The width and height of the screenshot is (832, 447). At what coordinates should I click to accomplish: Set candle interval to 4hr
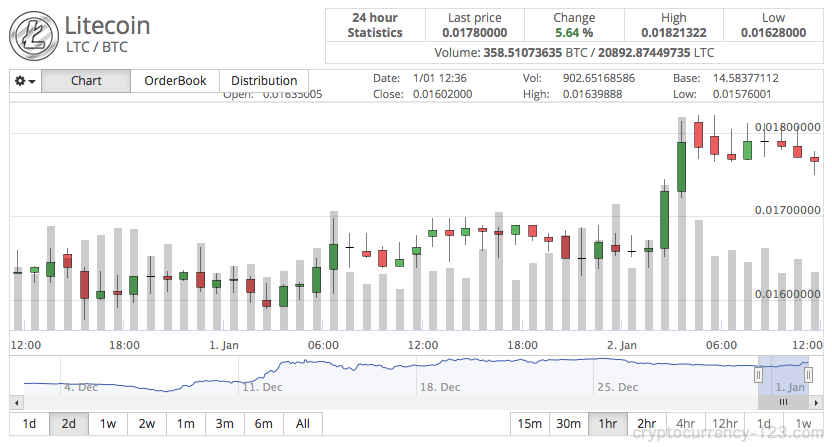pyautogui.click(x=686, y=424)
